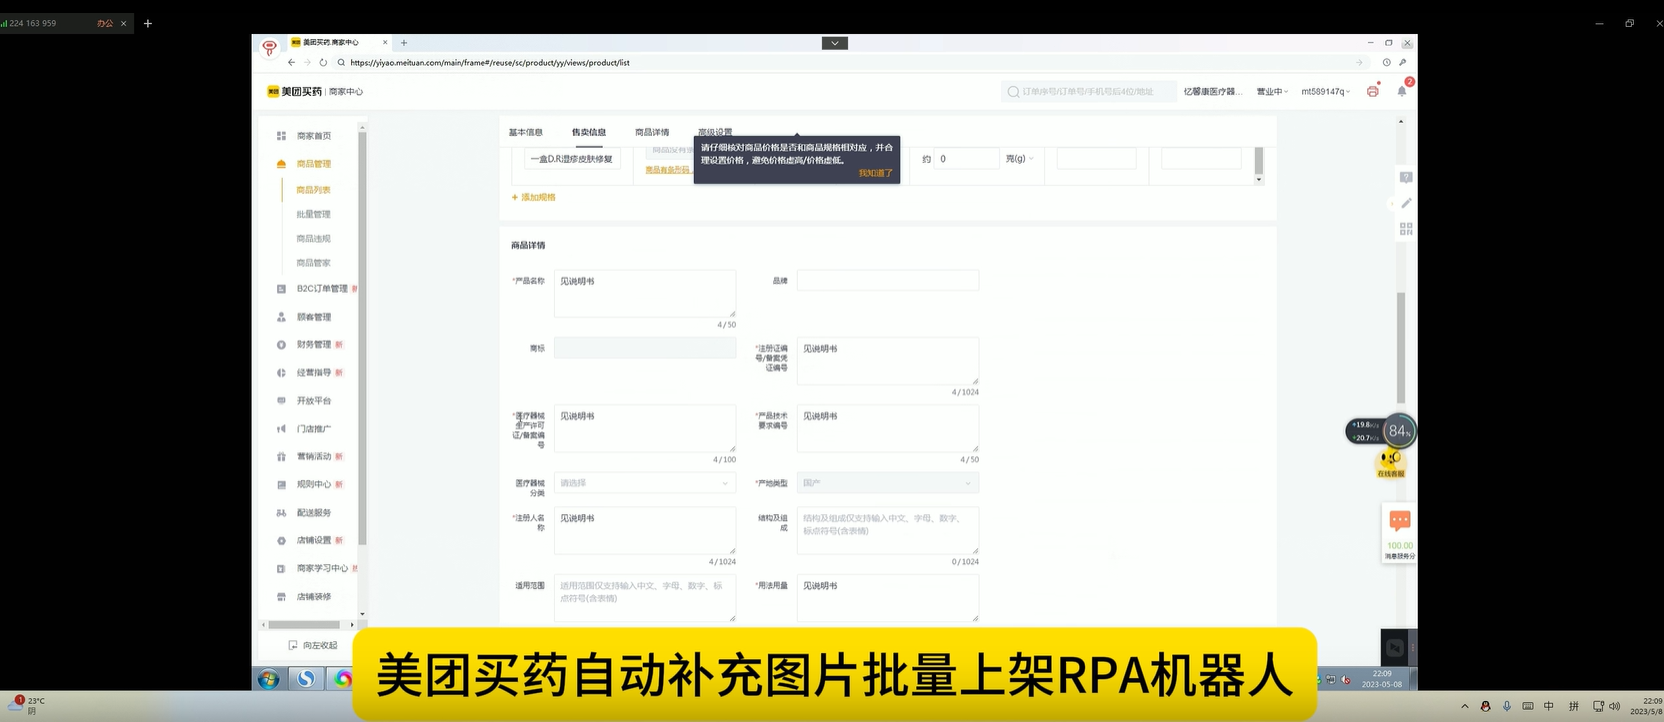Open 商品管家 submenu item

[313, 263]
